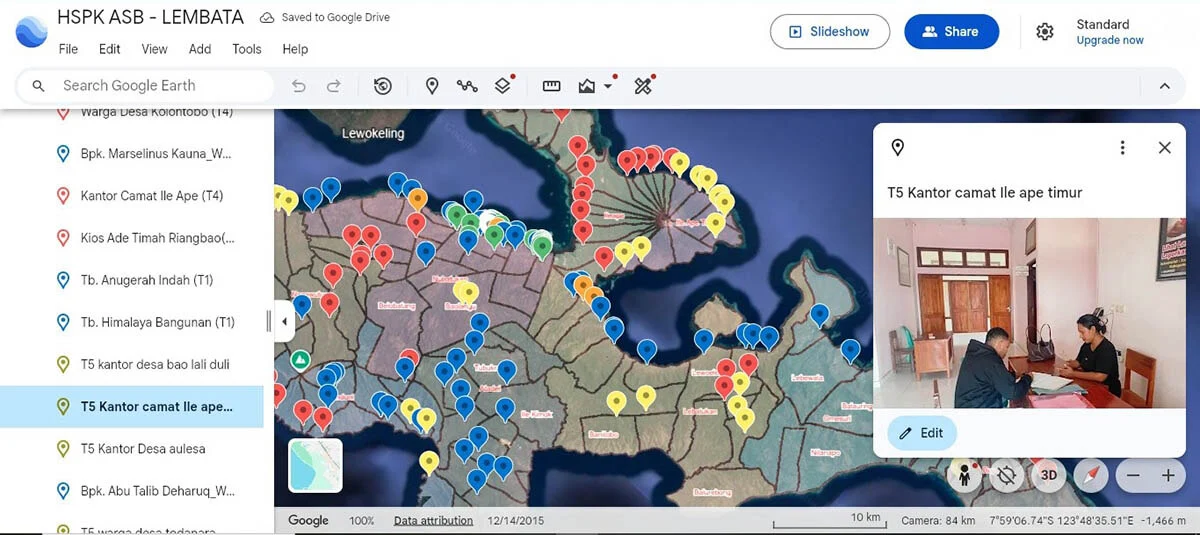Select Bpk. Abu Talib Deharuq_W... item
Viewport: 1200px width, 535px height.
(x=132, y=491)
